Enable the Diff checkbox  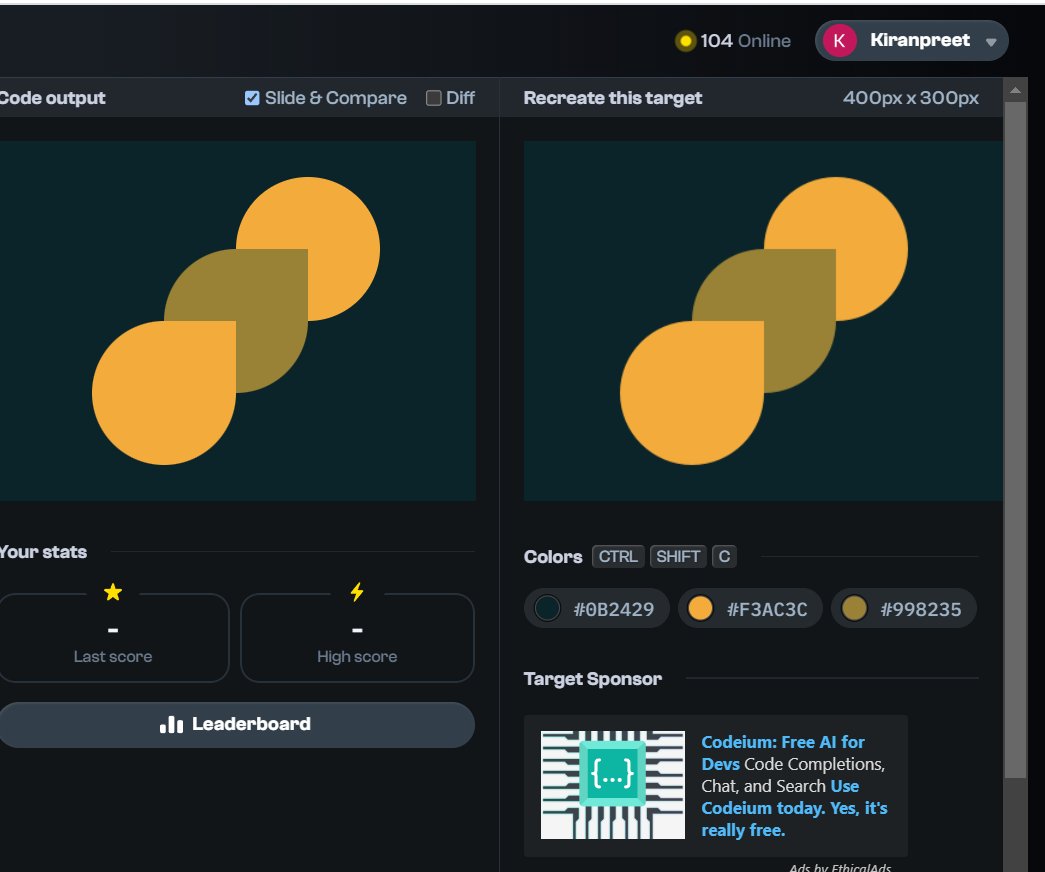pos(433,98)
